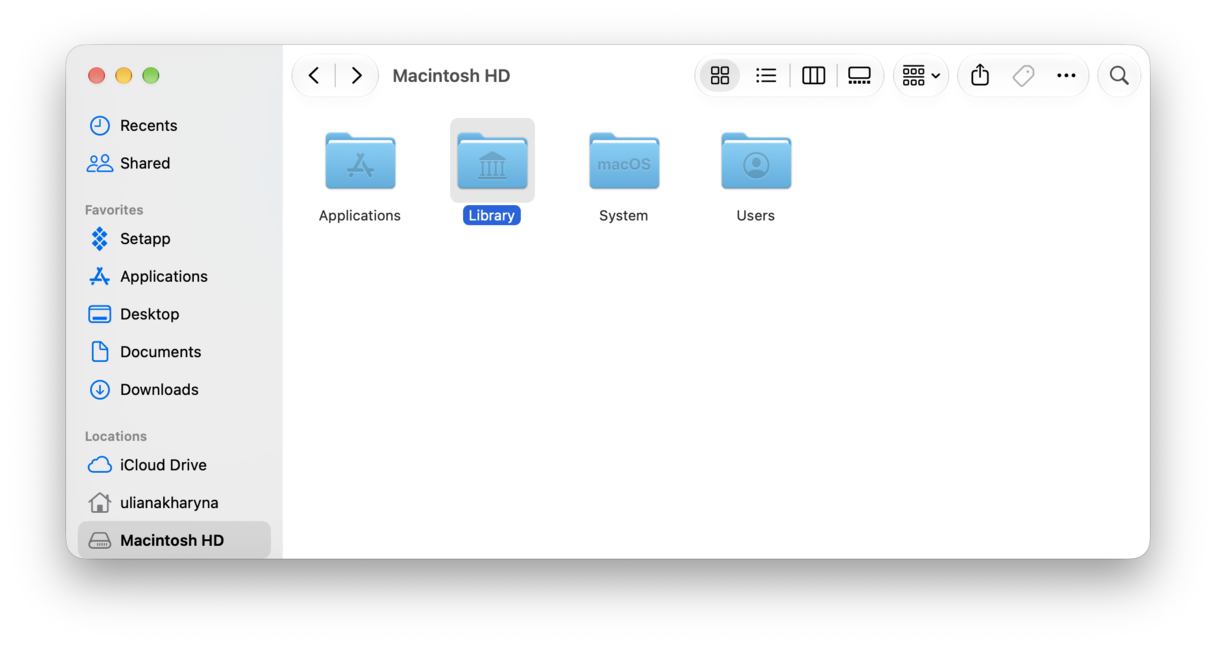Open Desktop in the sidebar
This screenshot has width=1216, height=646.
tap(174, 314)
